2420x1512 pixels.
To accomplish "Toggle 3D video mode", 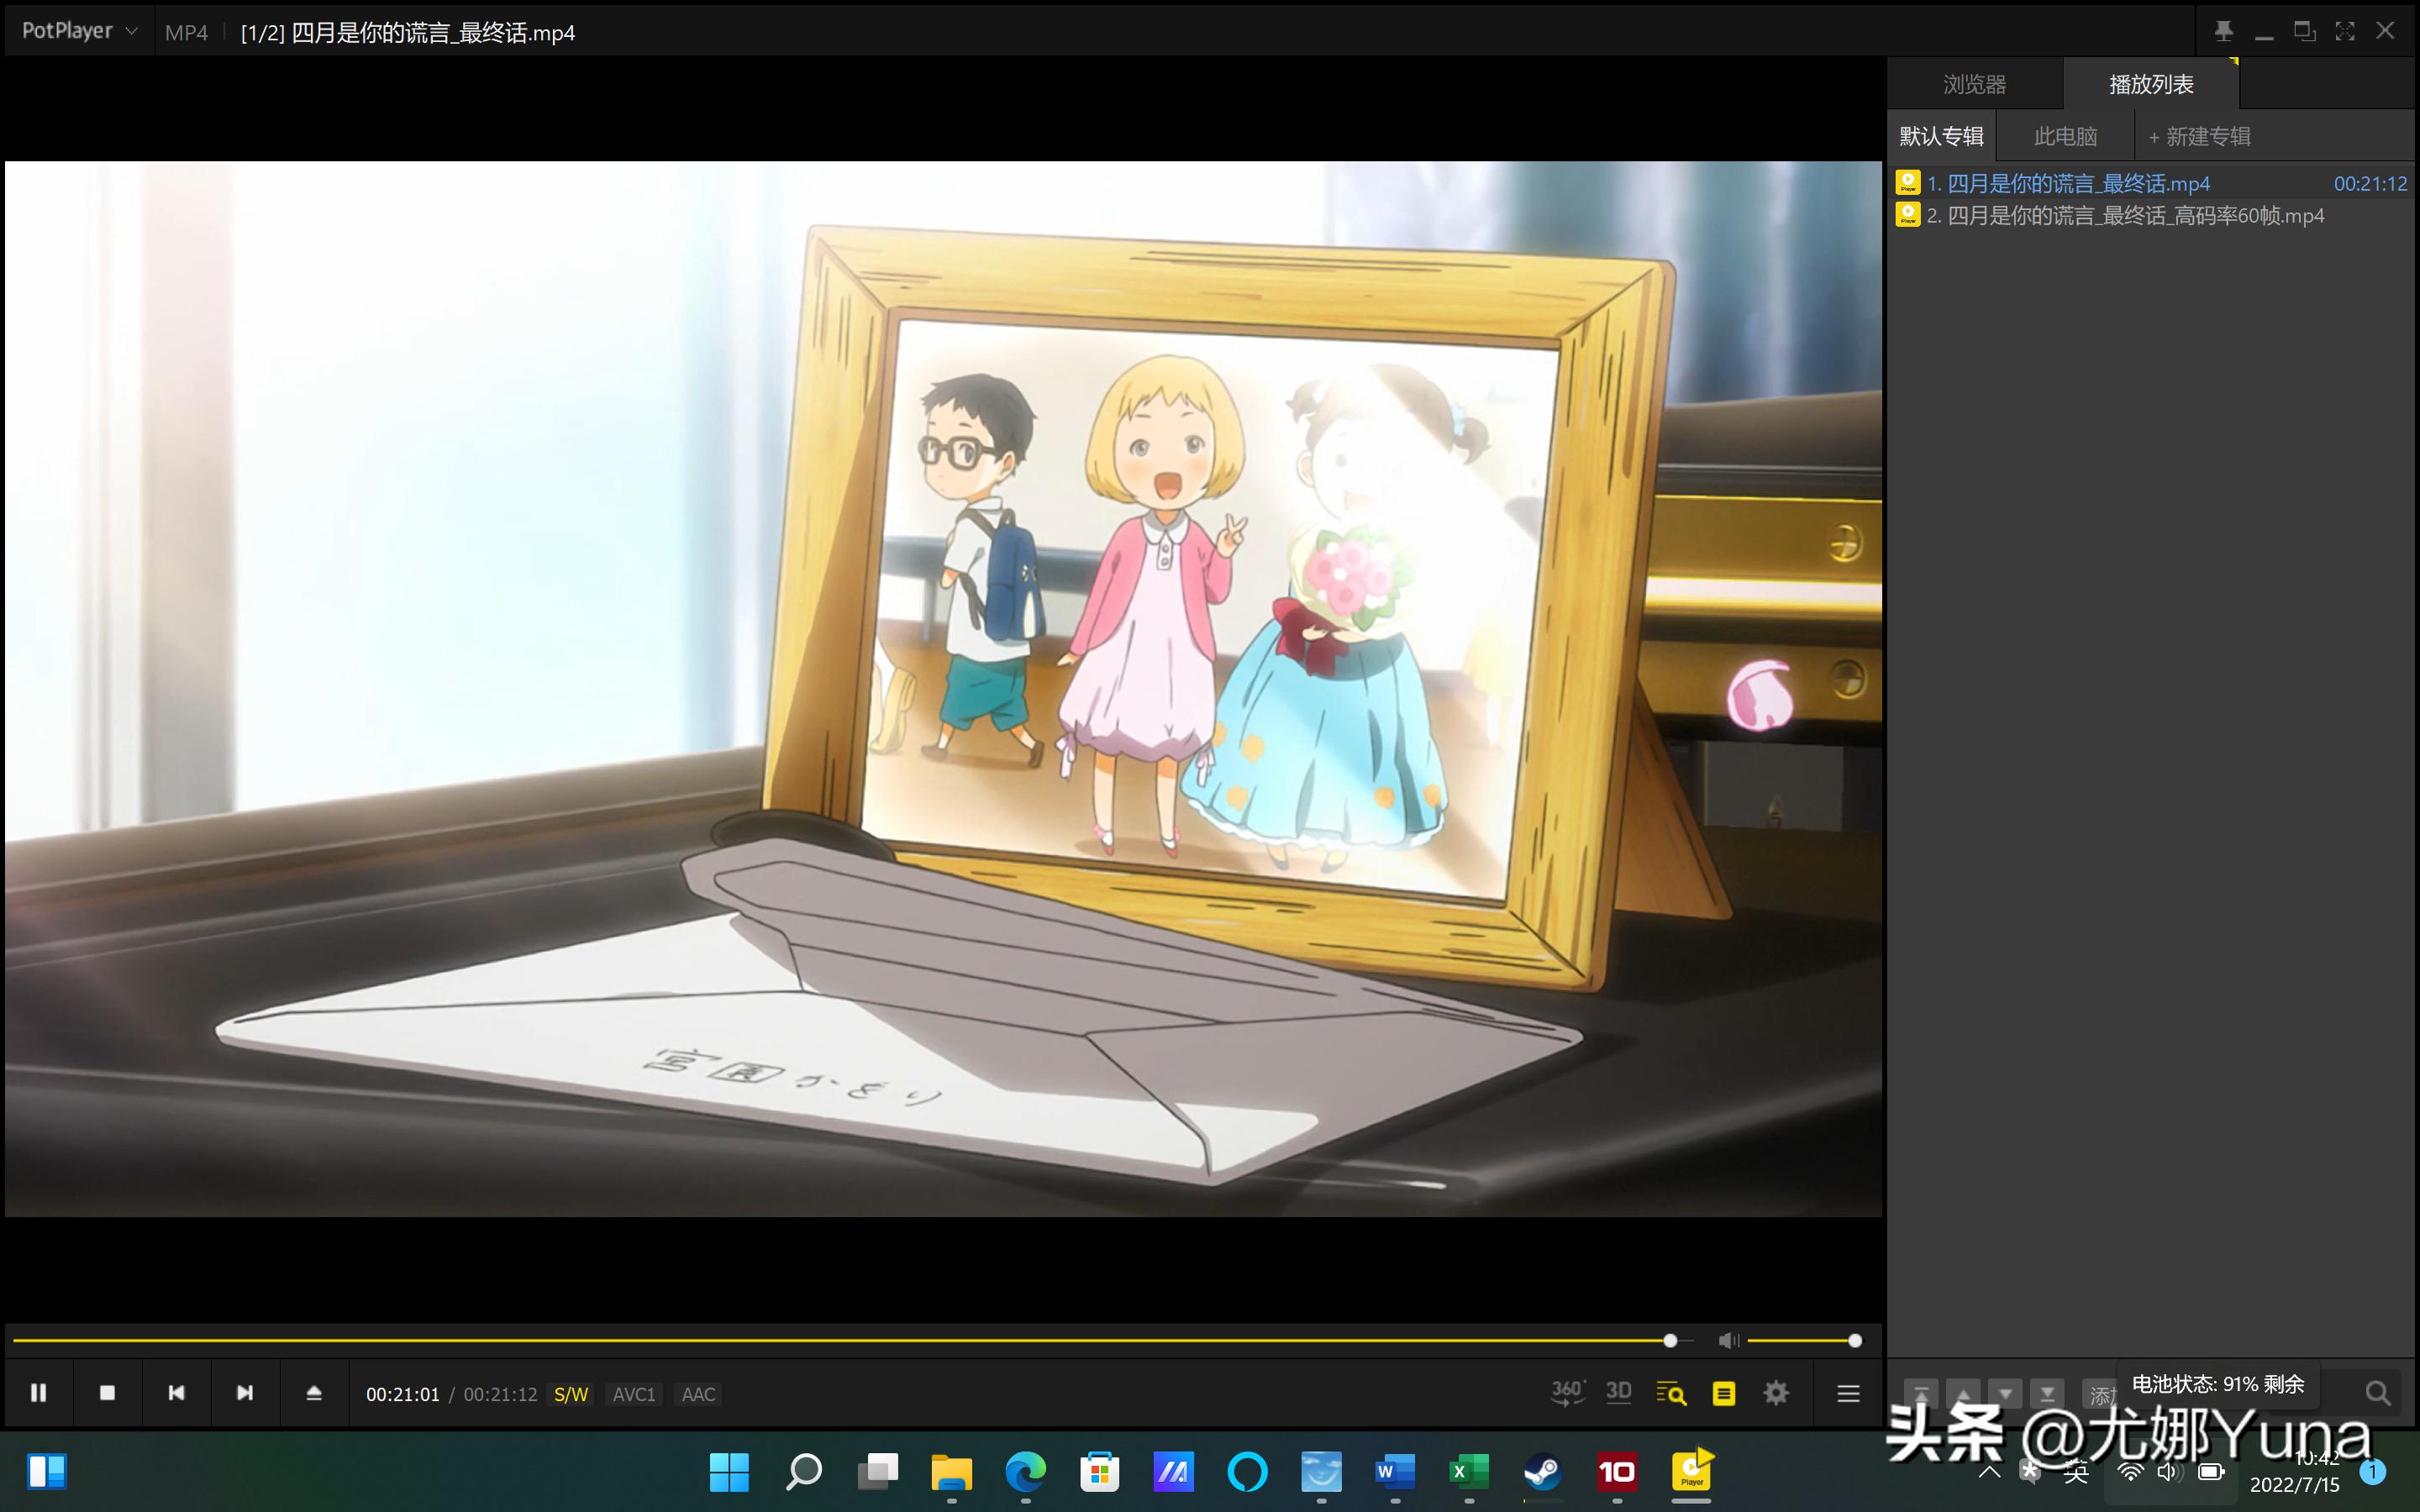I will click(x=1618, y=1393).
